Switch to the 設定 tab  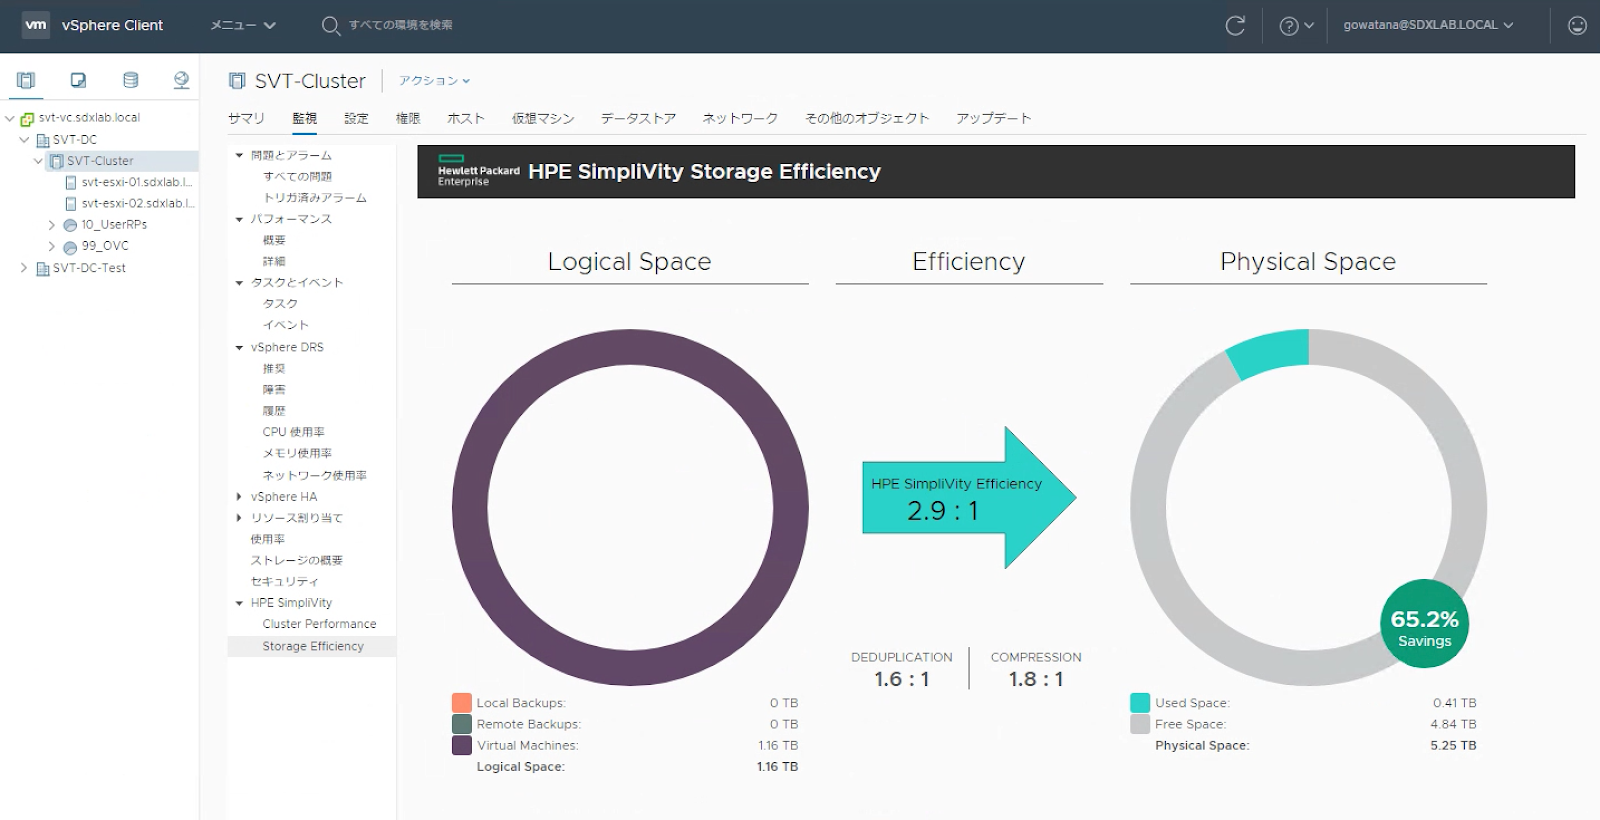point(357,118)
